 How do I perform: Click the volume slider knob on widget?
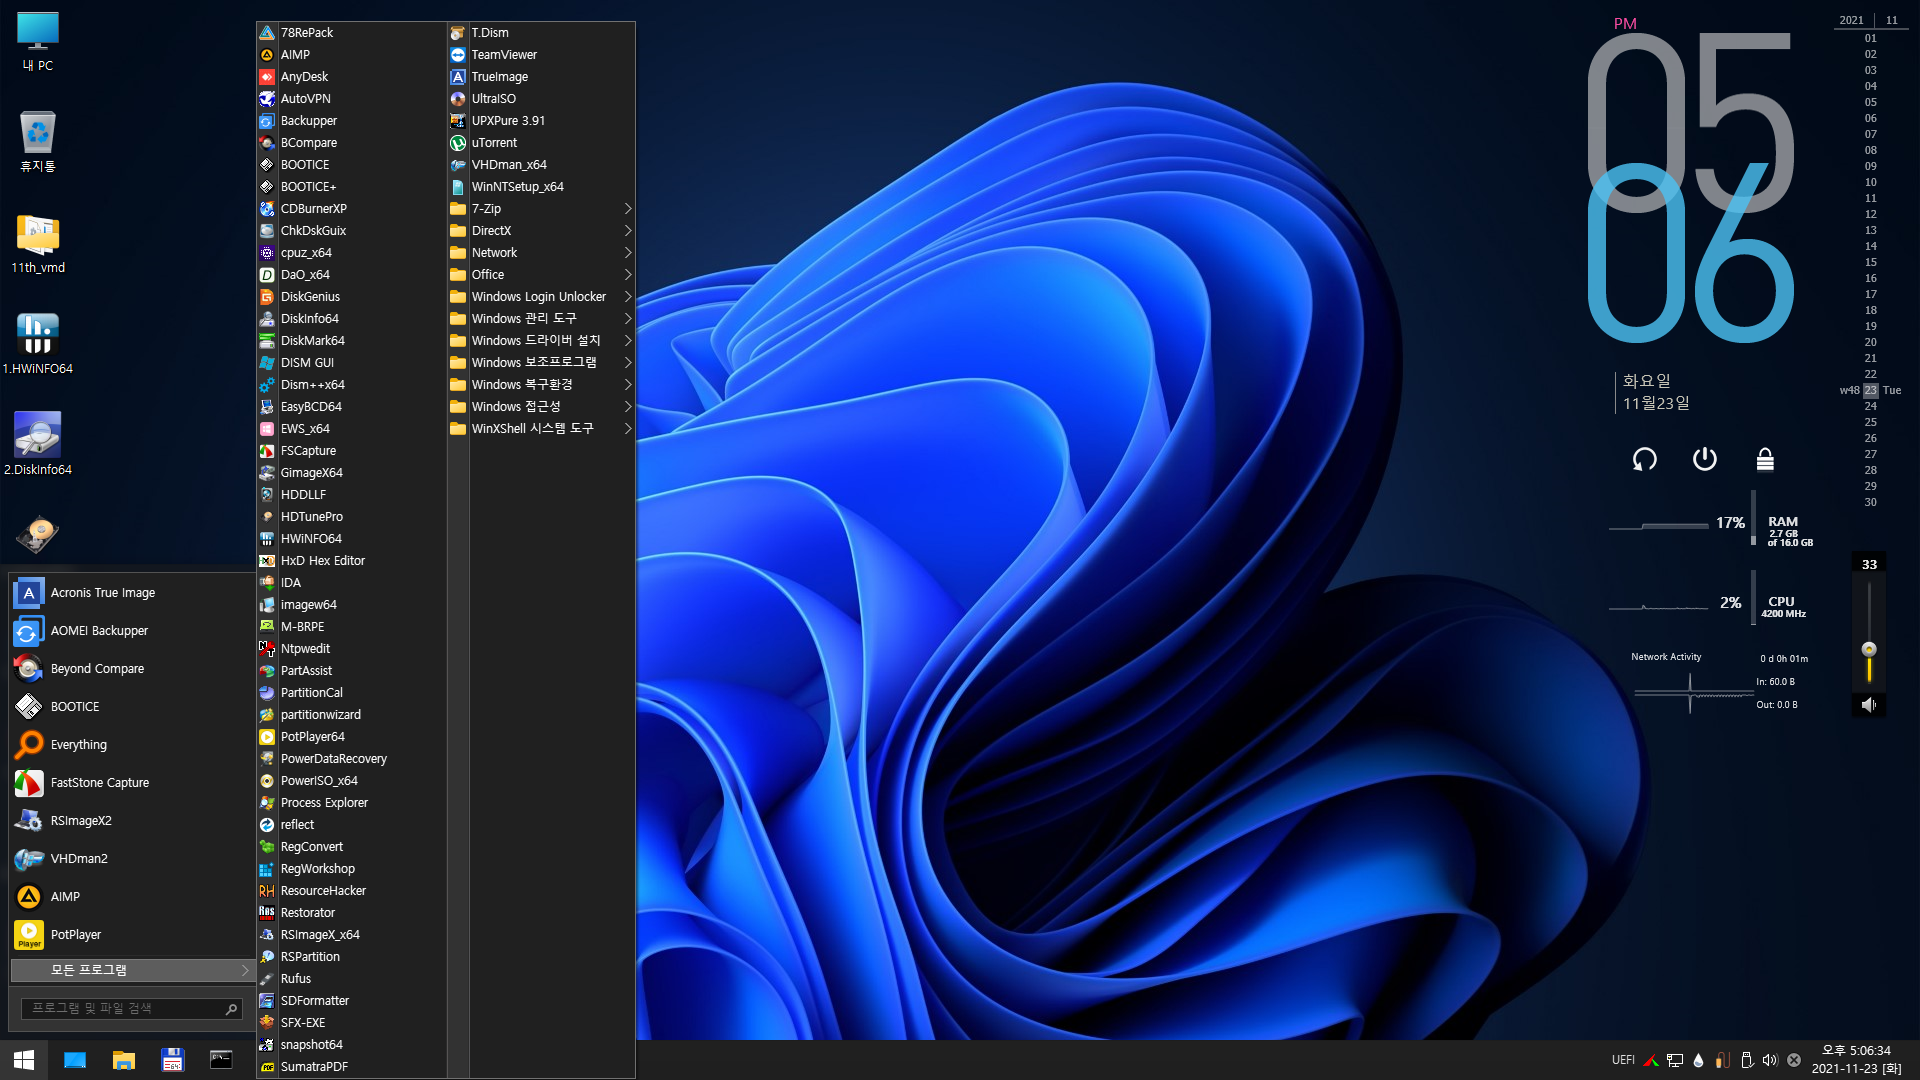coord(1869,649)
